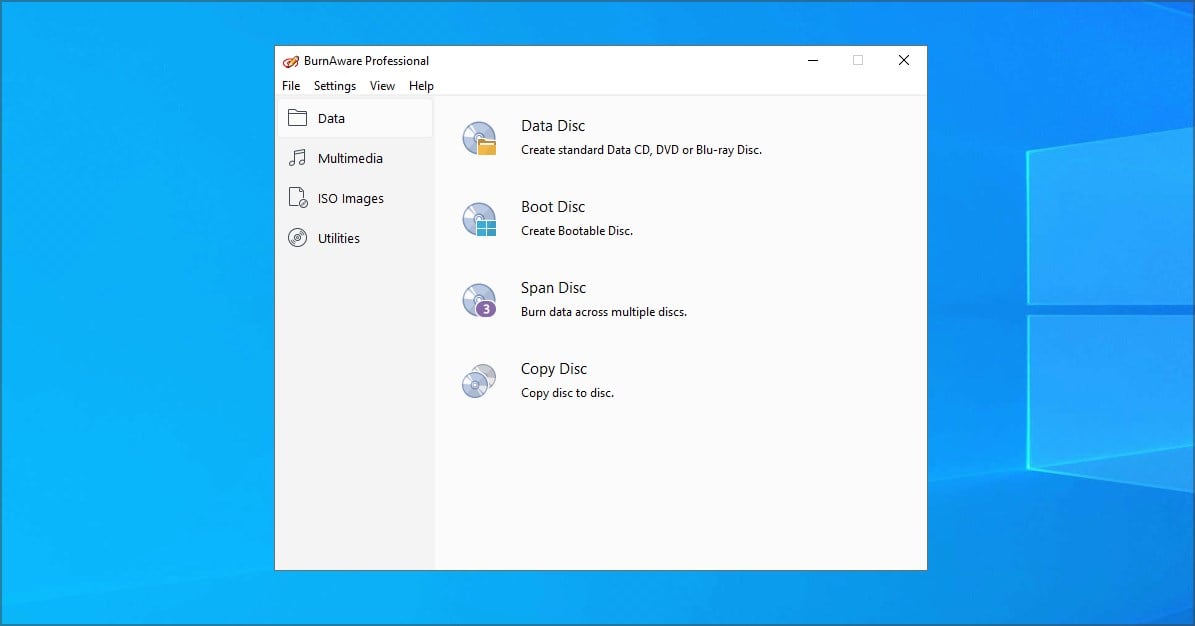Click the BurnAware logo icon in title bar

290,61
